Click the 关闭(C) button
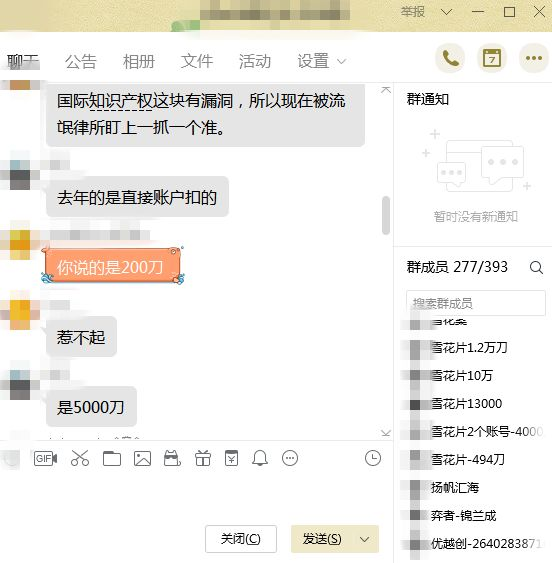 tap(241, 539)
